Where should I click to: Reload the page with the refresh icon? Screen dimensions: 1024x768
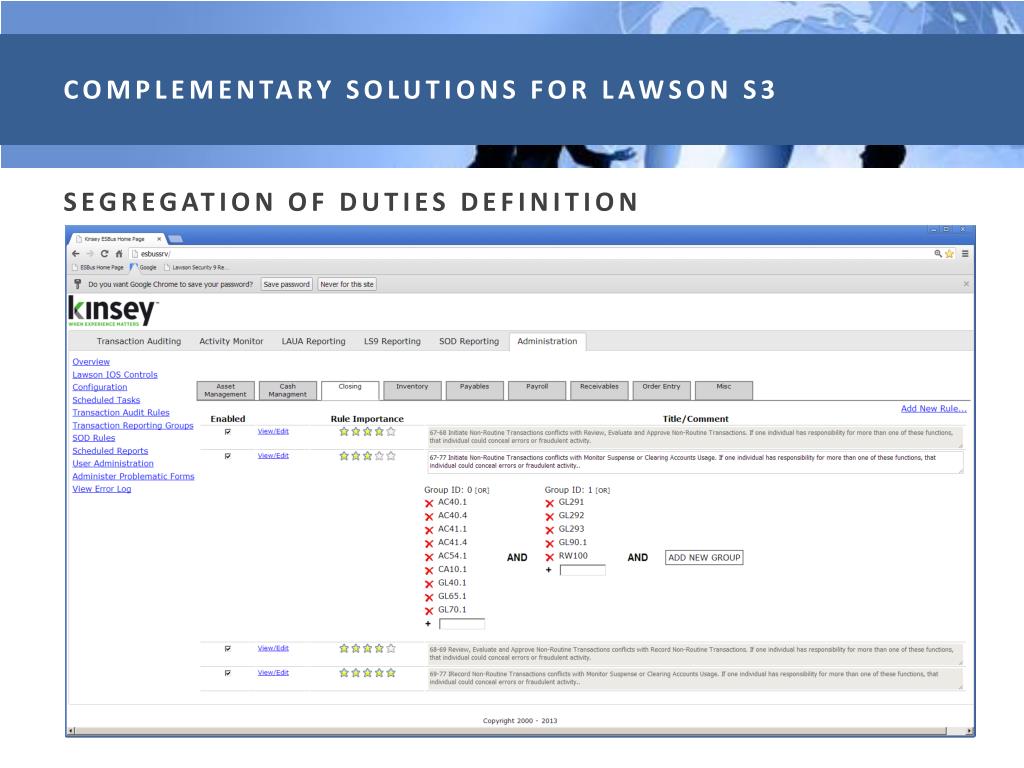tap(104, 253)
